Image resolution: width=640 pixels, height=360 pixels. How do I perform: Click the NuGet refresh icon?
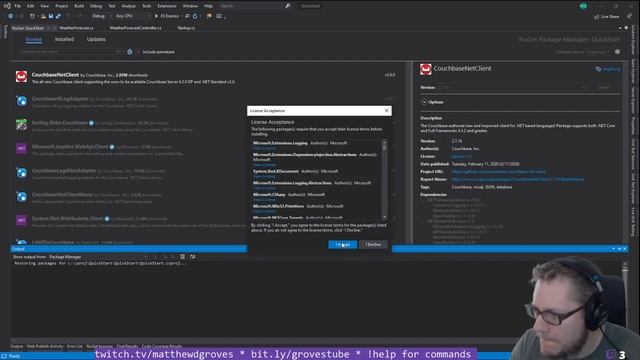click(130, 52)
